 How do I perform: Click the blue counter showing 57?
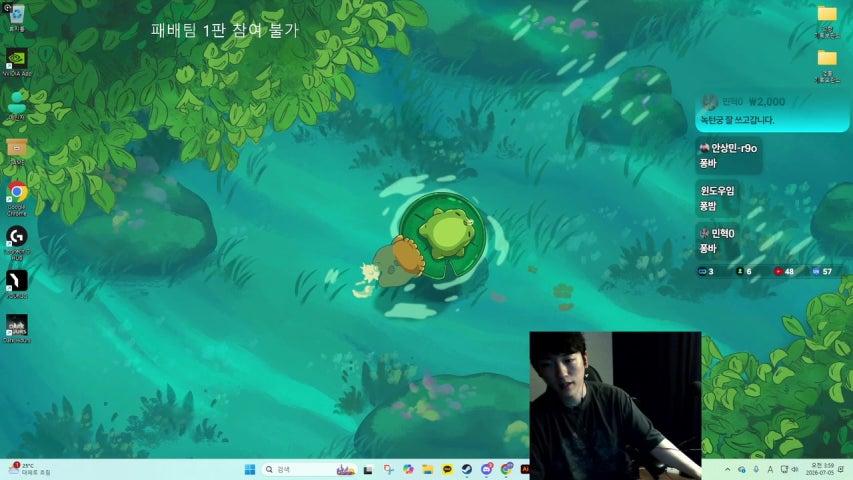coord(822,271)
